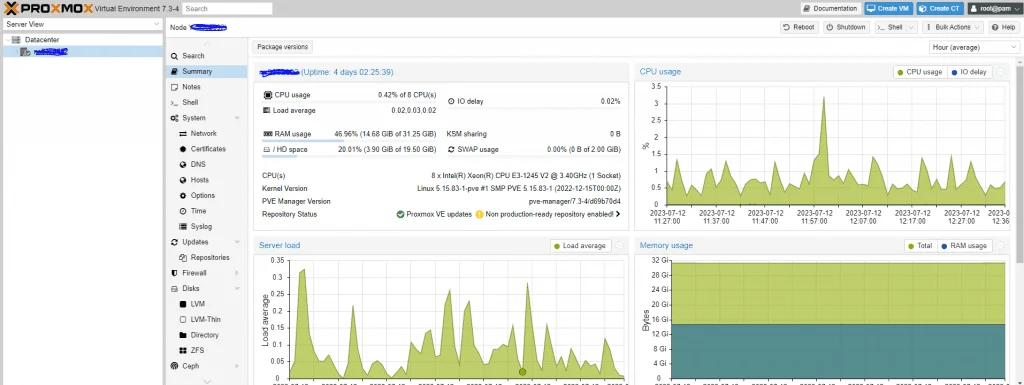The image size is (1024, 385).
Task: Click the CPU chip icon beside CPU usage
Action: click(267, 95)
